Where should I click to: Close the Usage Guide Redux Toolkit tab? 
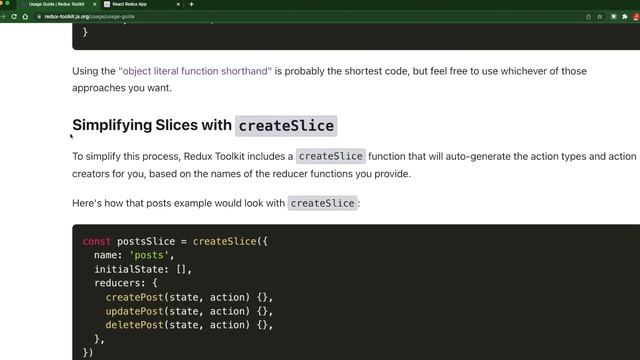(x=95, y=4)
